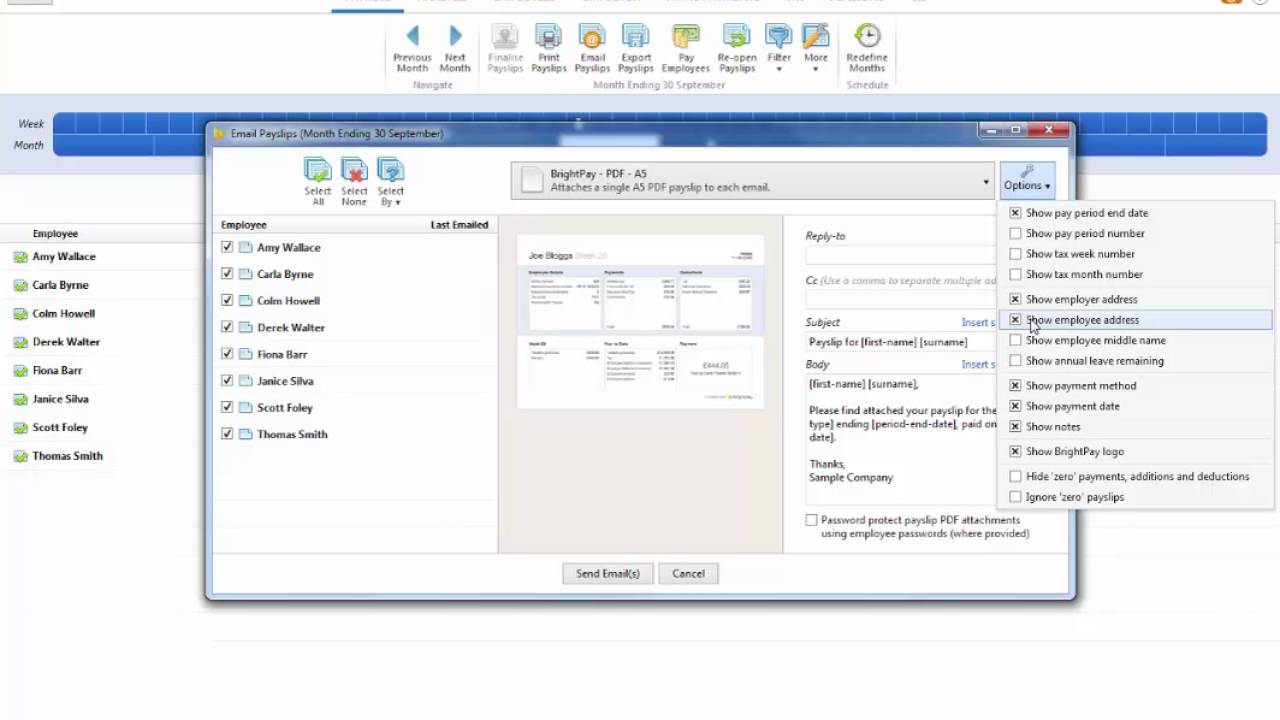Click the Joe Bloggs payslip preview
1280x720 pixels.
[x=640, y=321]
